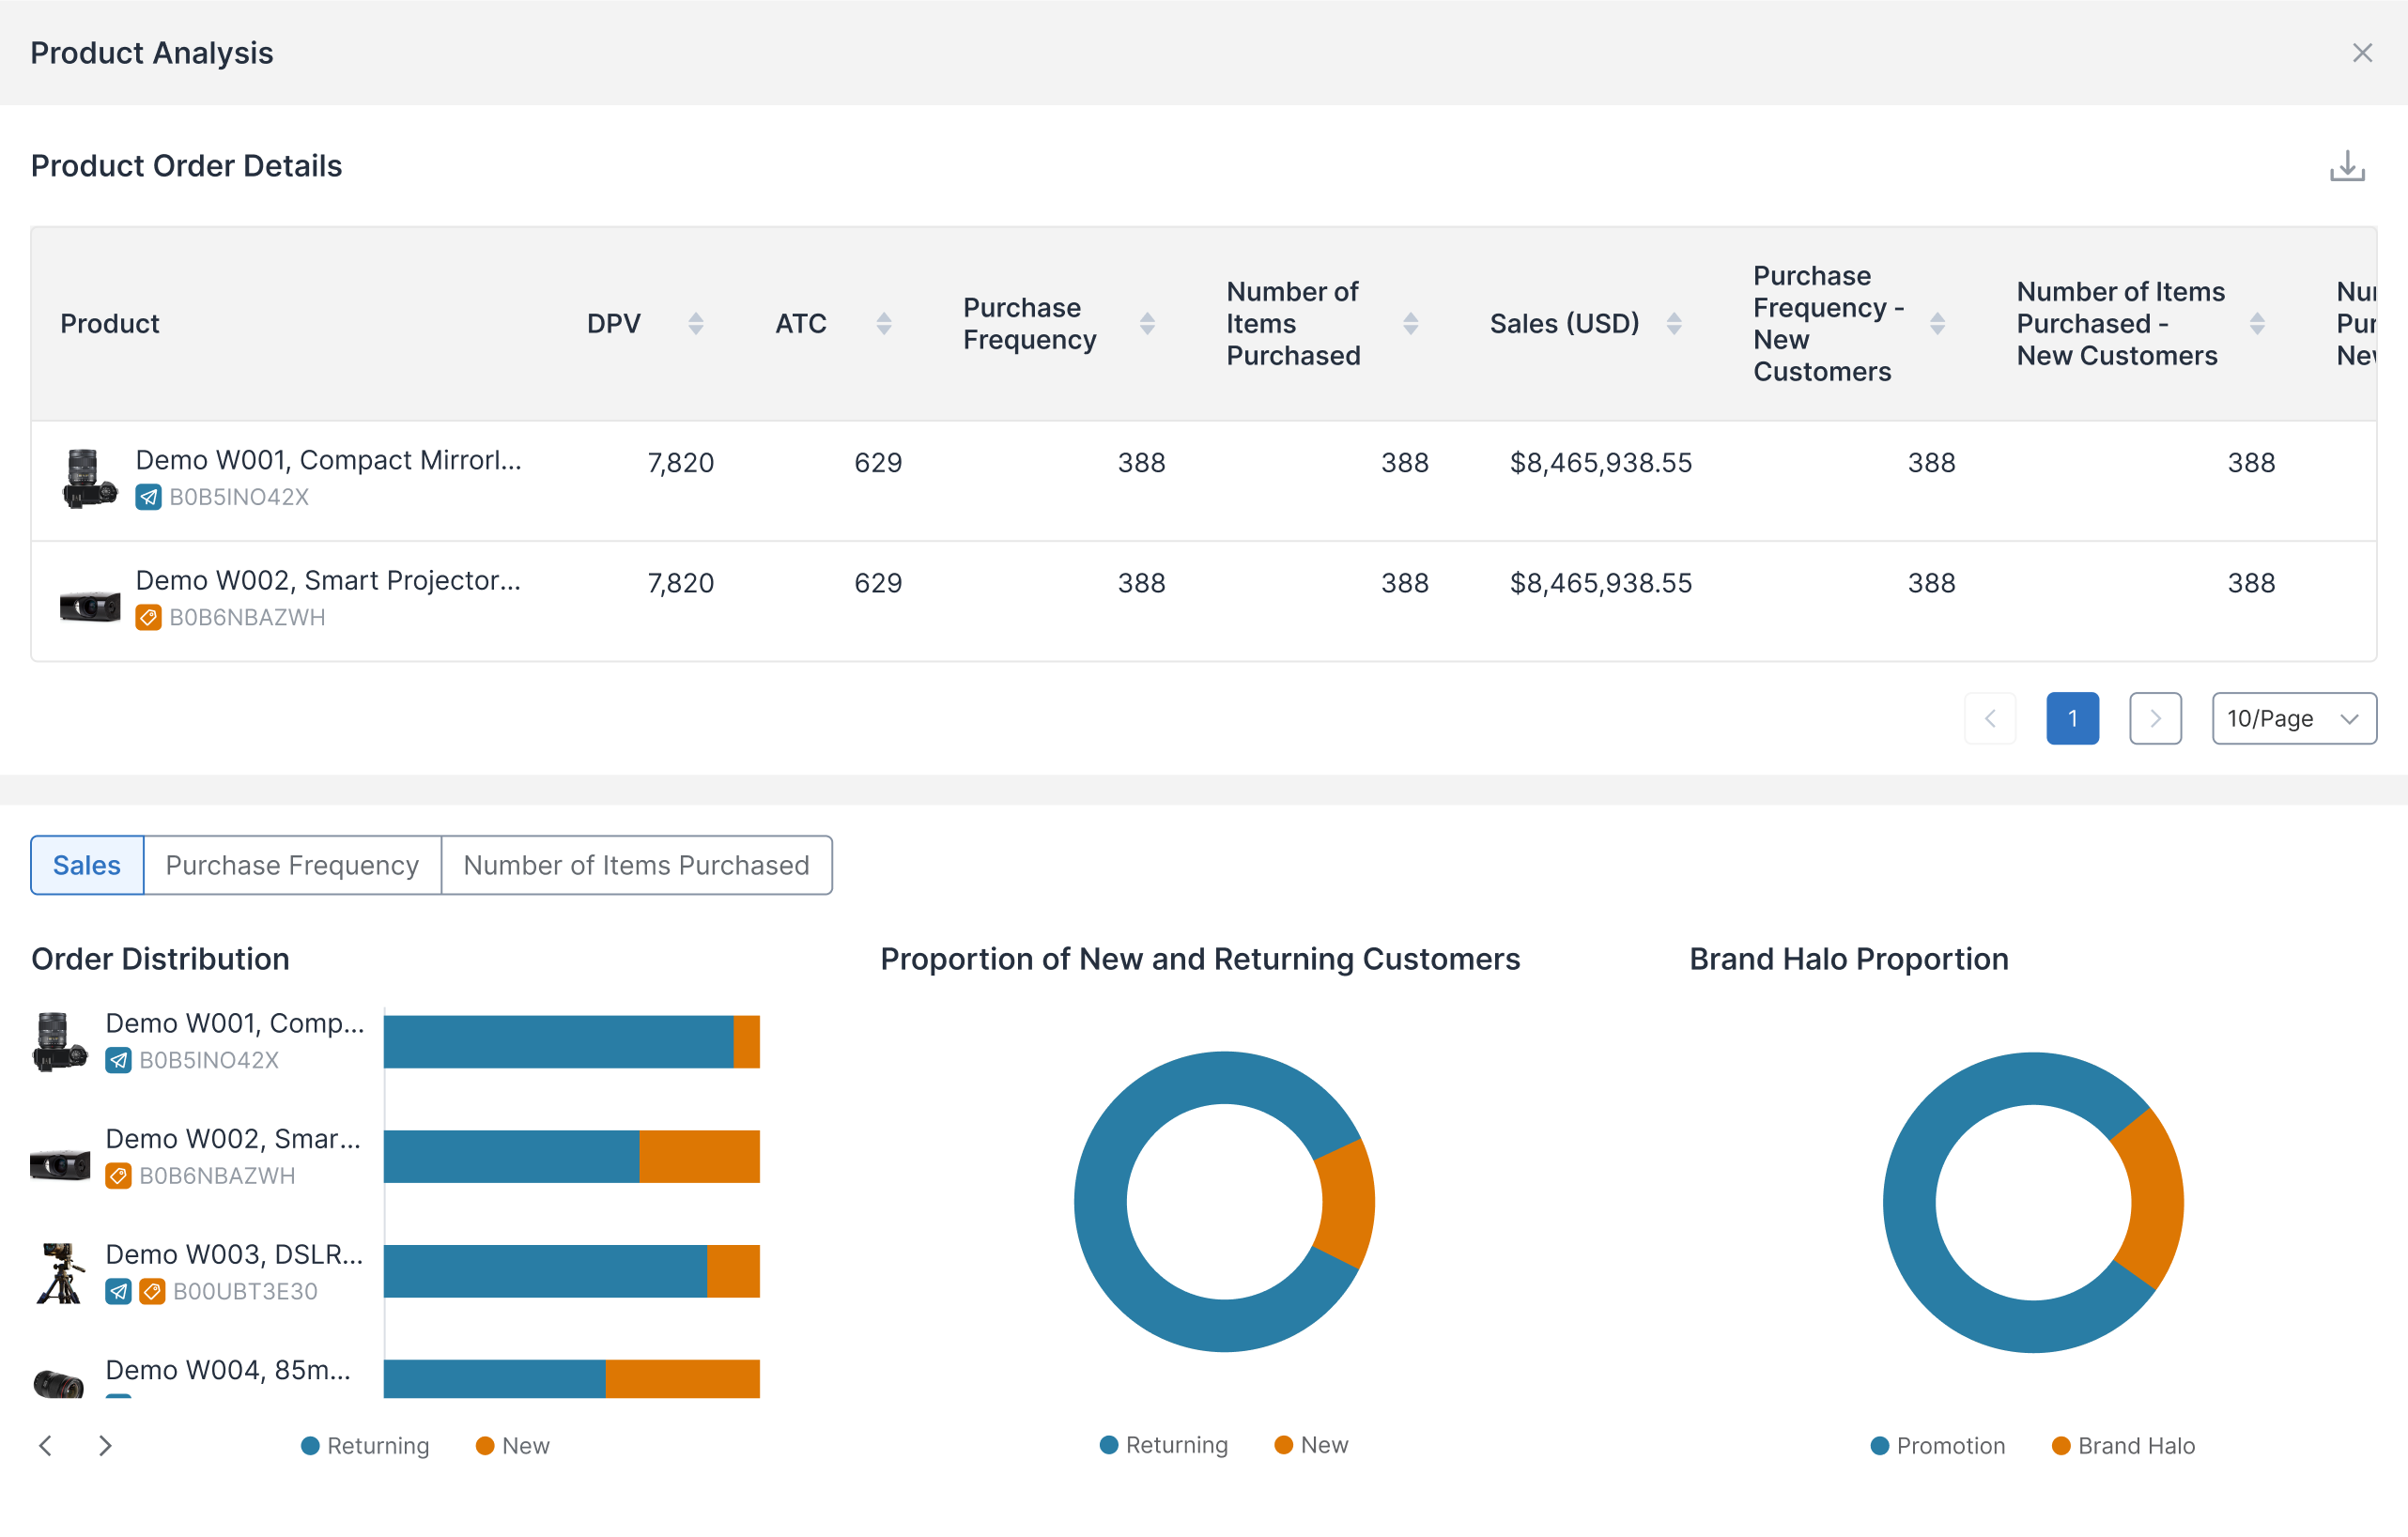Open Demo W002 projector thumbnail in table
Image resolution: width=2408 pixels, height=1537 pixels.
point(90,605)
